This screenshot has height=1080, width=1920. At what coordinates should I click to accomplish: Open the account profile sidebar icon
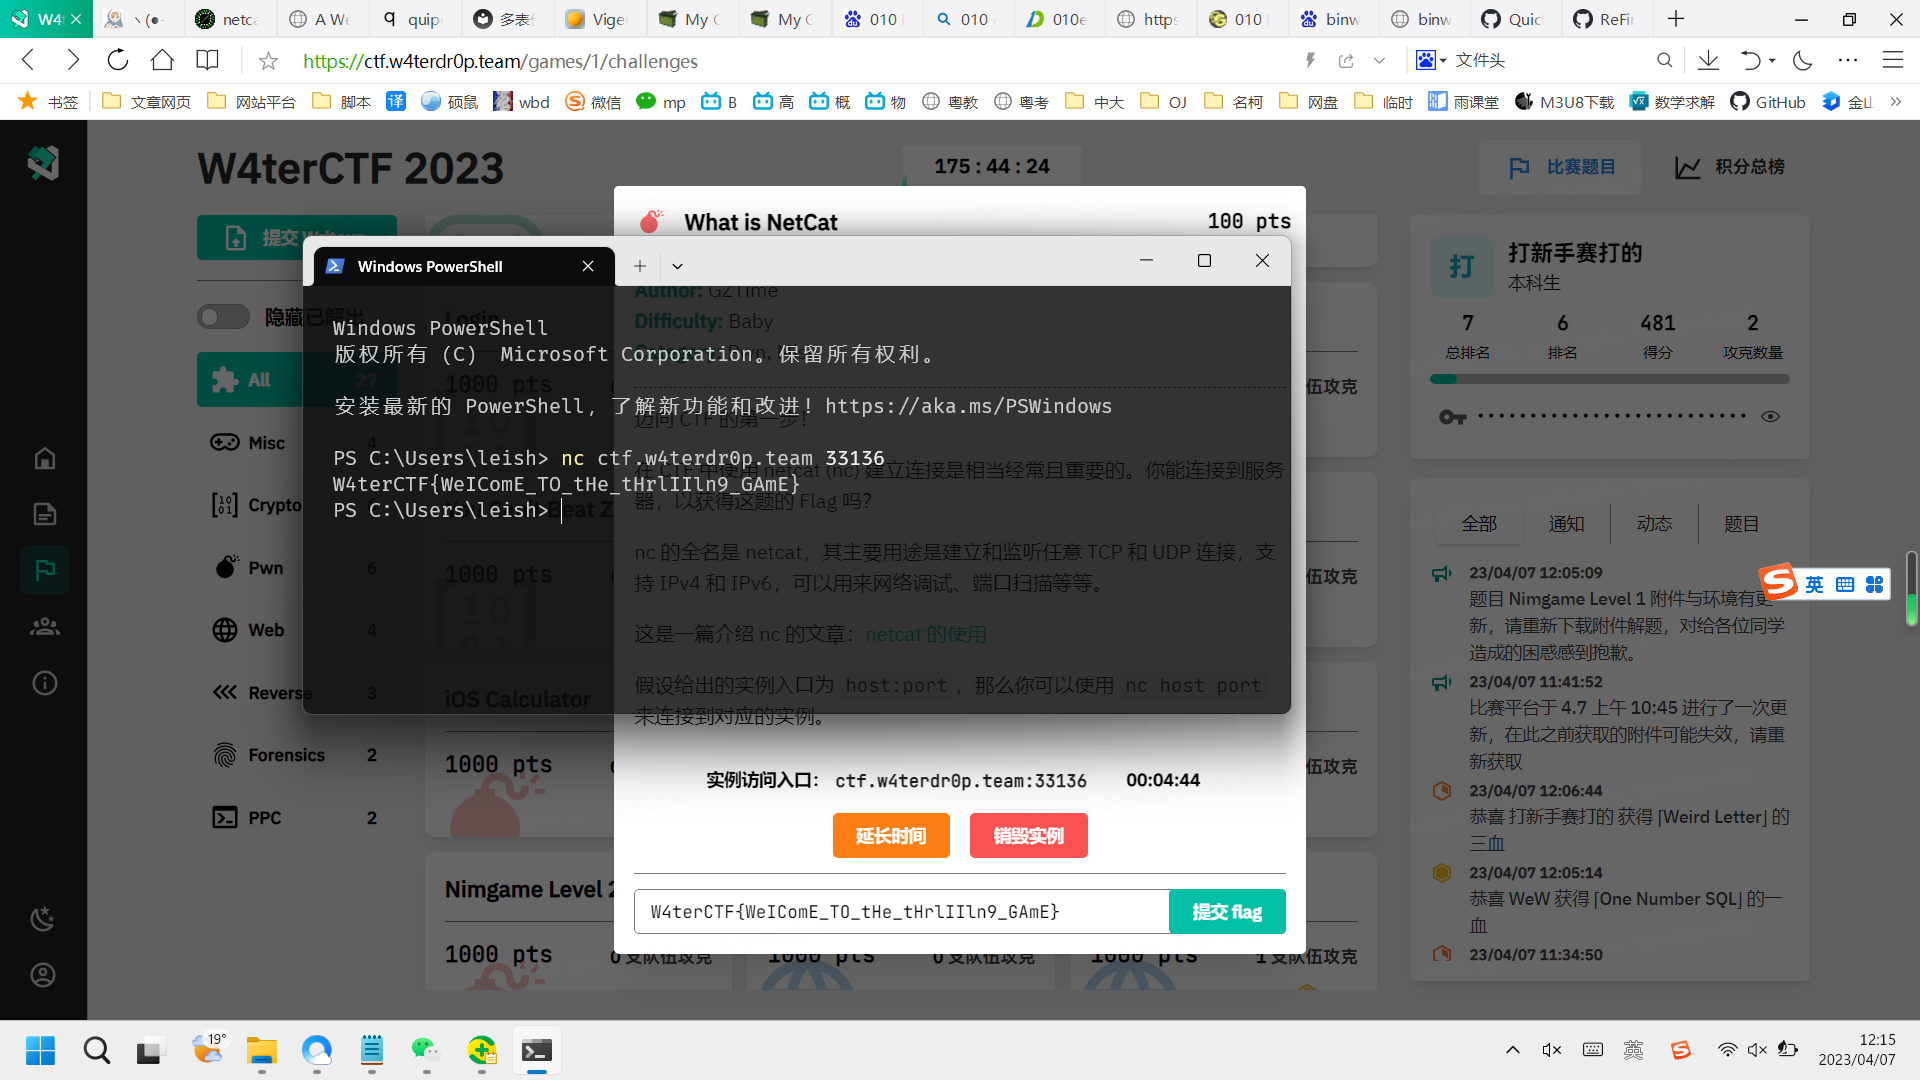tap(43, 975)
